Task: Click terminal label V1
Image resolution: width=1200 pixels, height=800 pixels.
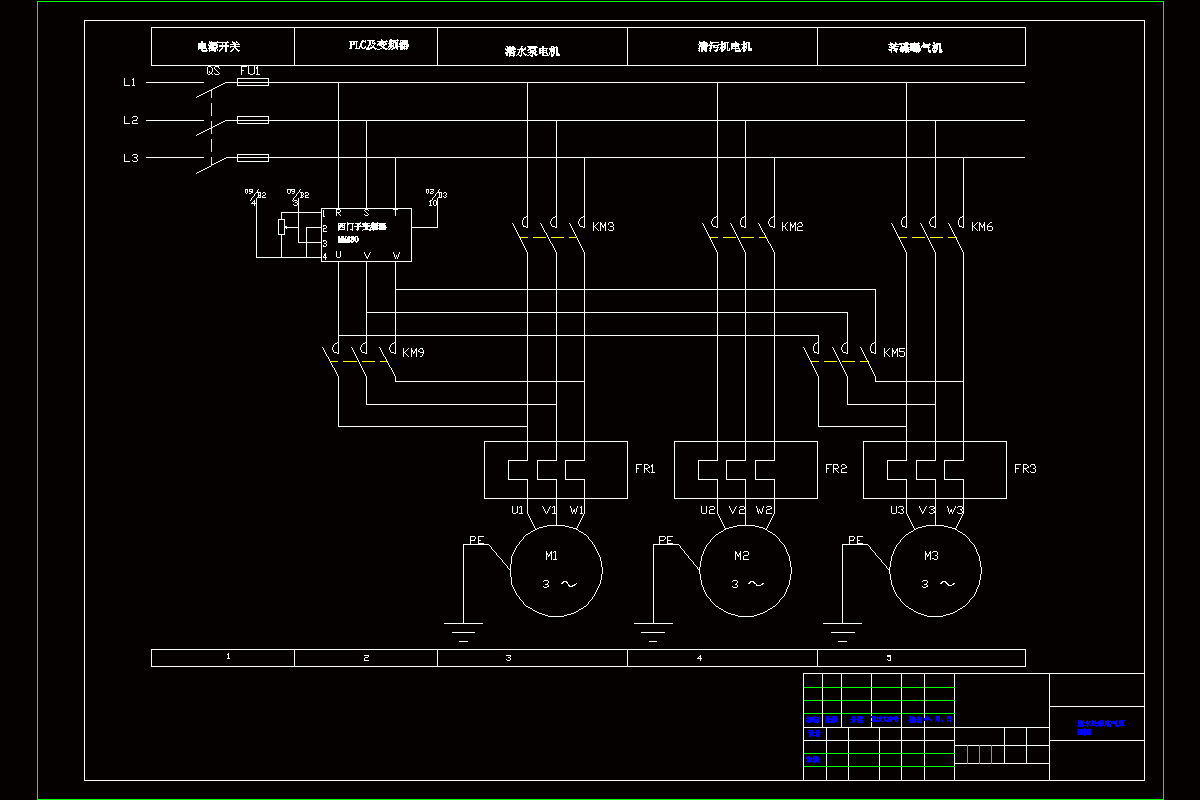Action: (549, 510)
